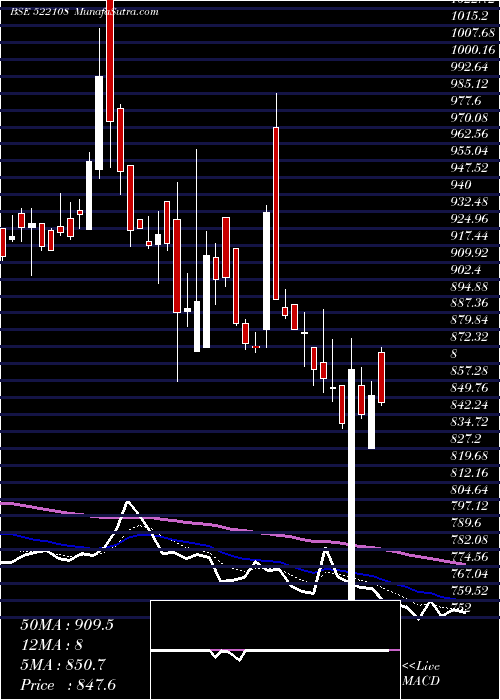
Task: Click the 812.16 price axis label
Action: [x=471, y=472]
